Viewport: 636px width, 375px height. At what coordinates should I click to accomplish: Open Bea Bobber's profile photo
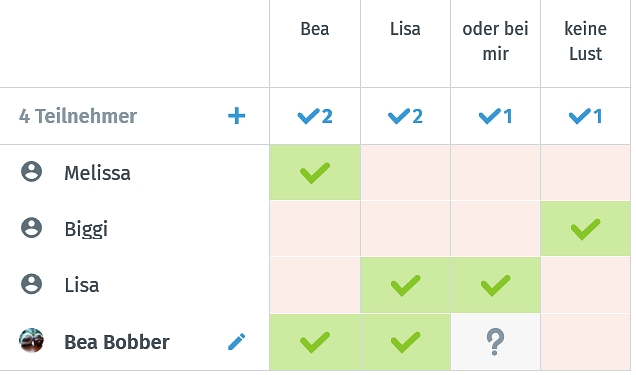coord(31,341)
